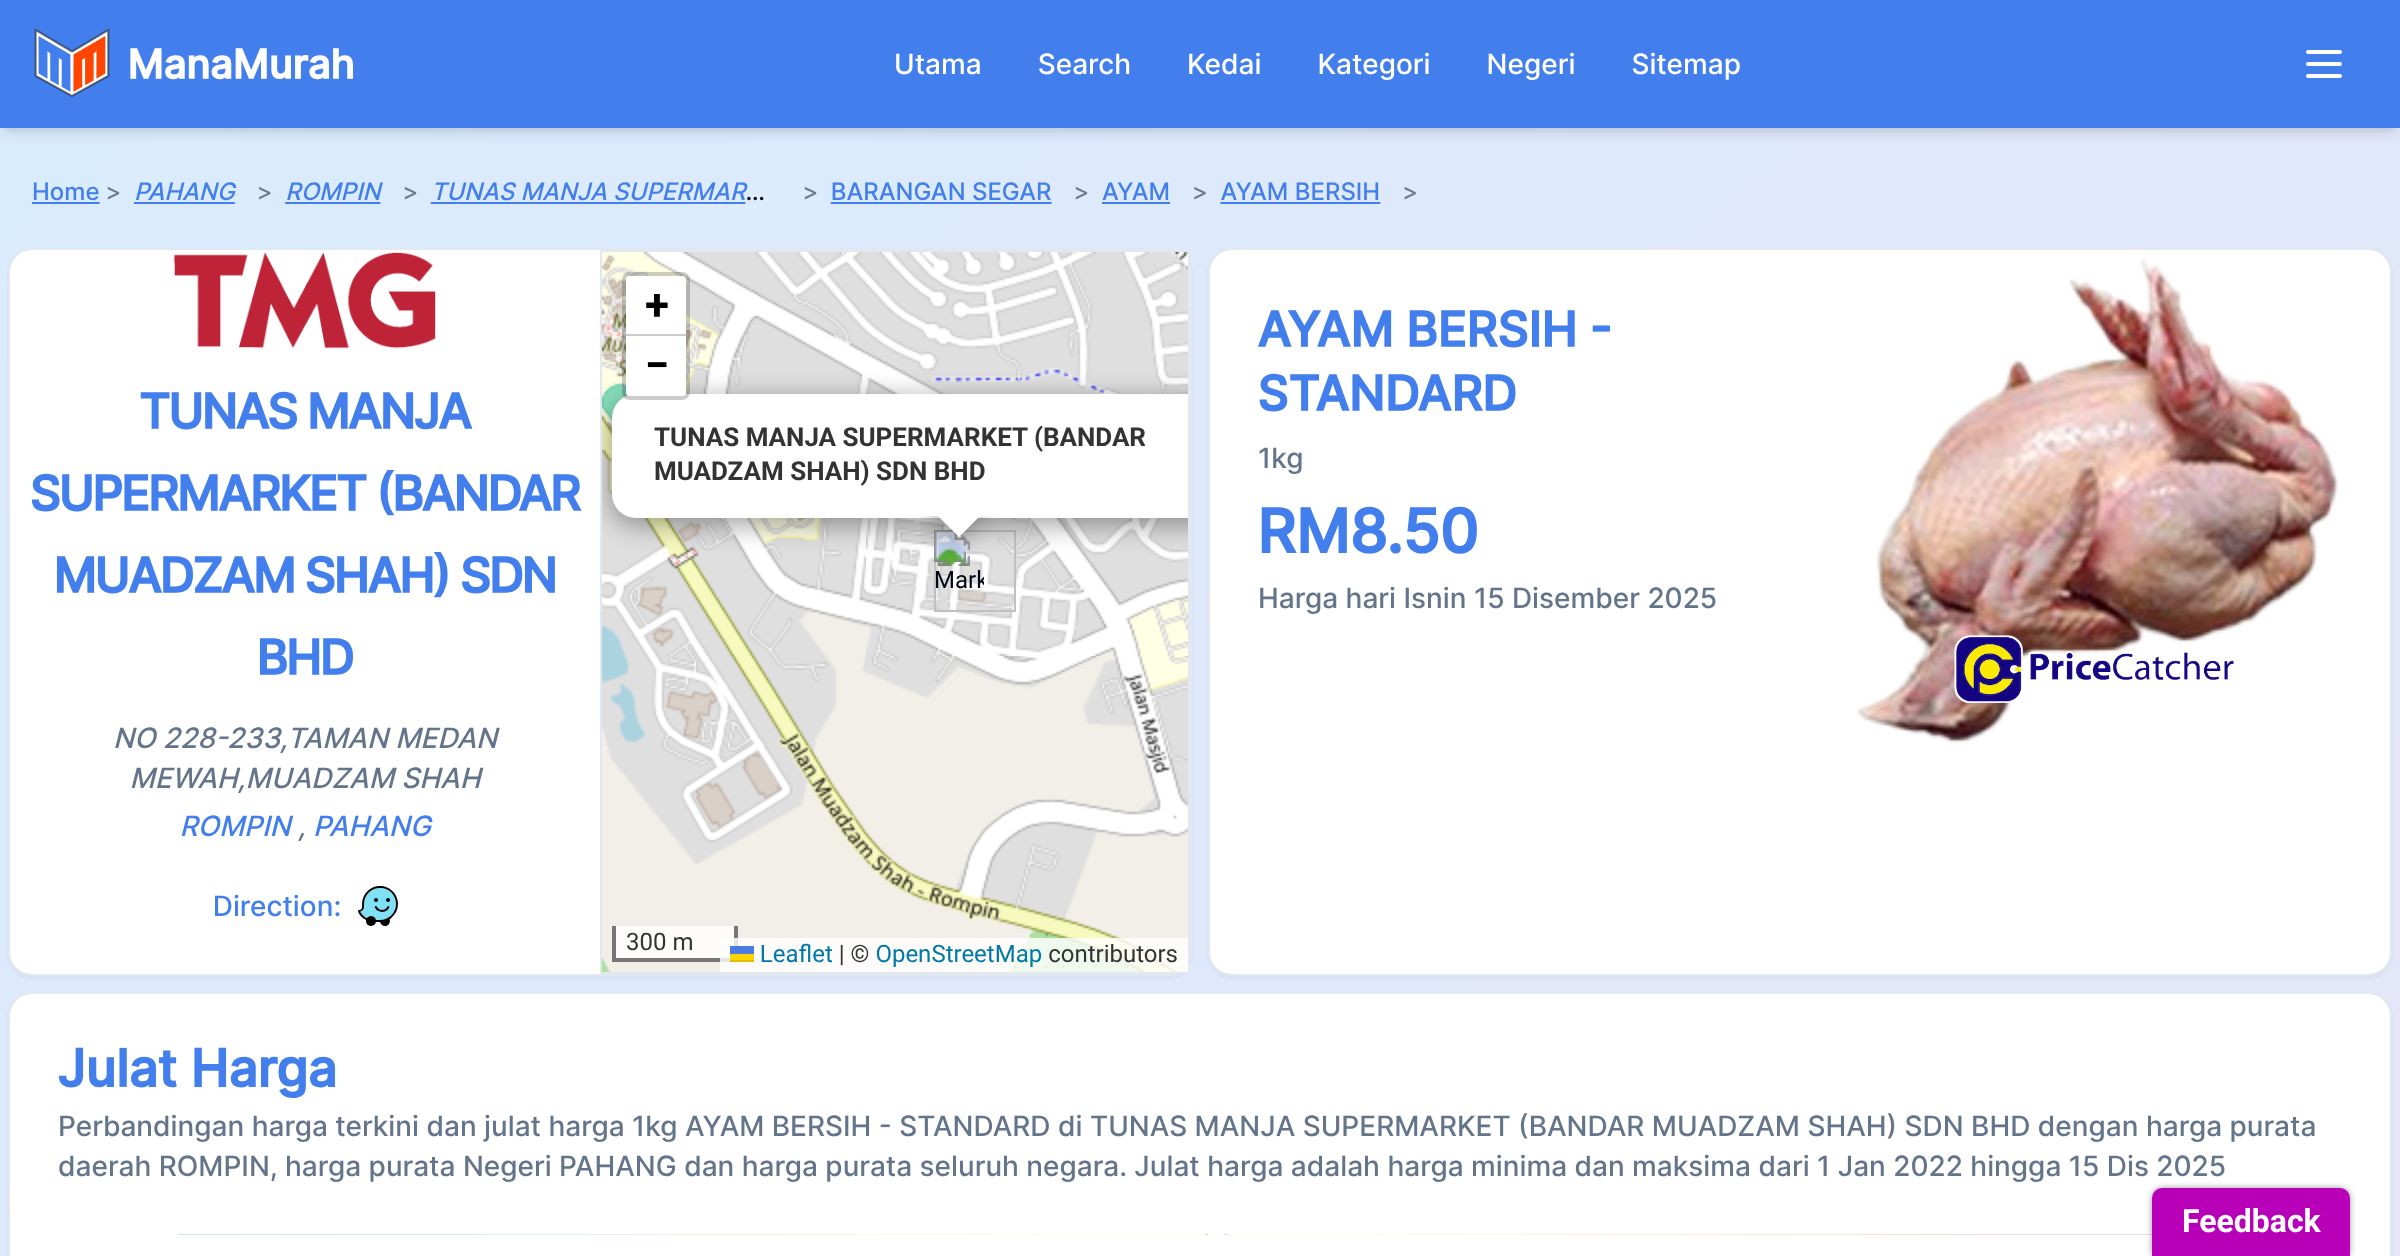The width and height of the screenshot is (2400, 1256).
Task: Go to the Search nav item
Action: point(1084,64)
